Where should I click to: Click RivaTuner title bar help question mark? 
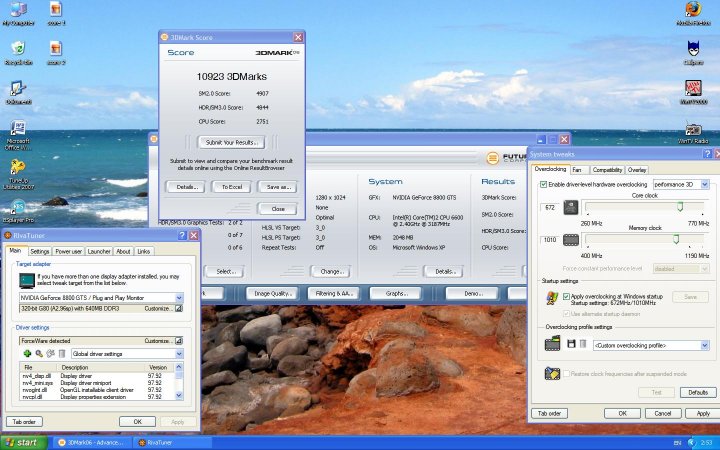(182, 235)
